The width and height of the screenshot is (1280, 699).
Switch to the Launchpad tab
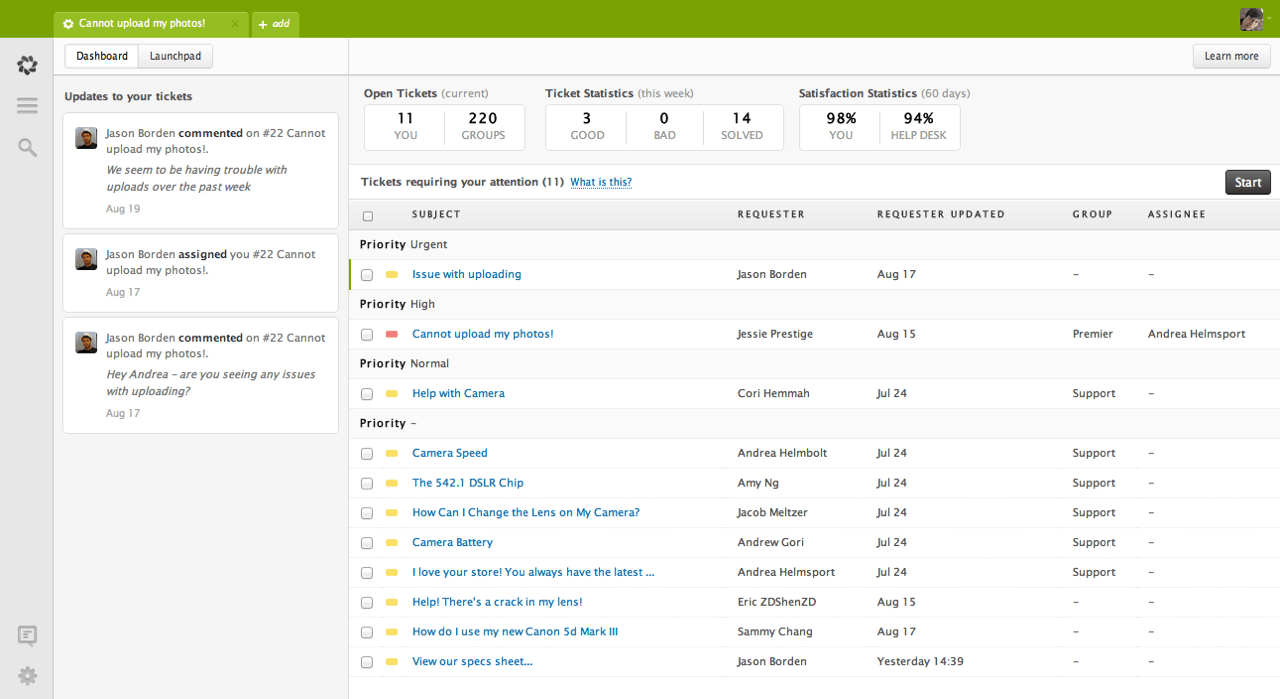pos(175,56)
